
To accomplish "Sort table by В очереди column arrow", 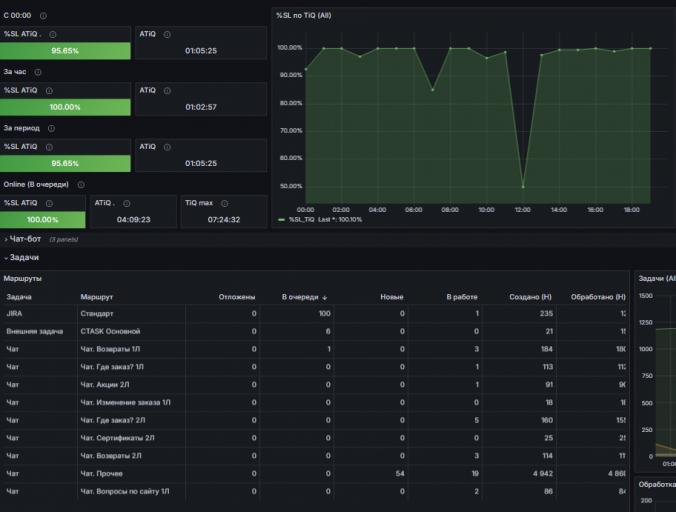I will 325,297.
